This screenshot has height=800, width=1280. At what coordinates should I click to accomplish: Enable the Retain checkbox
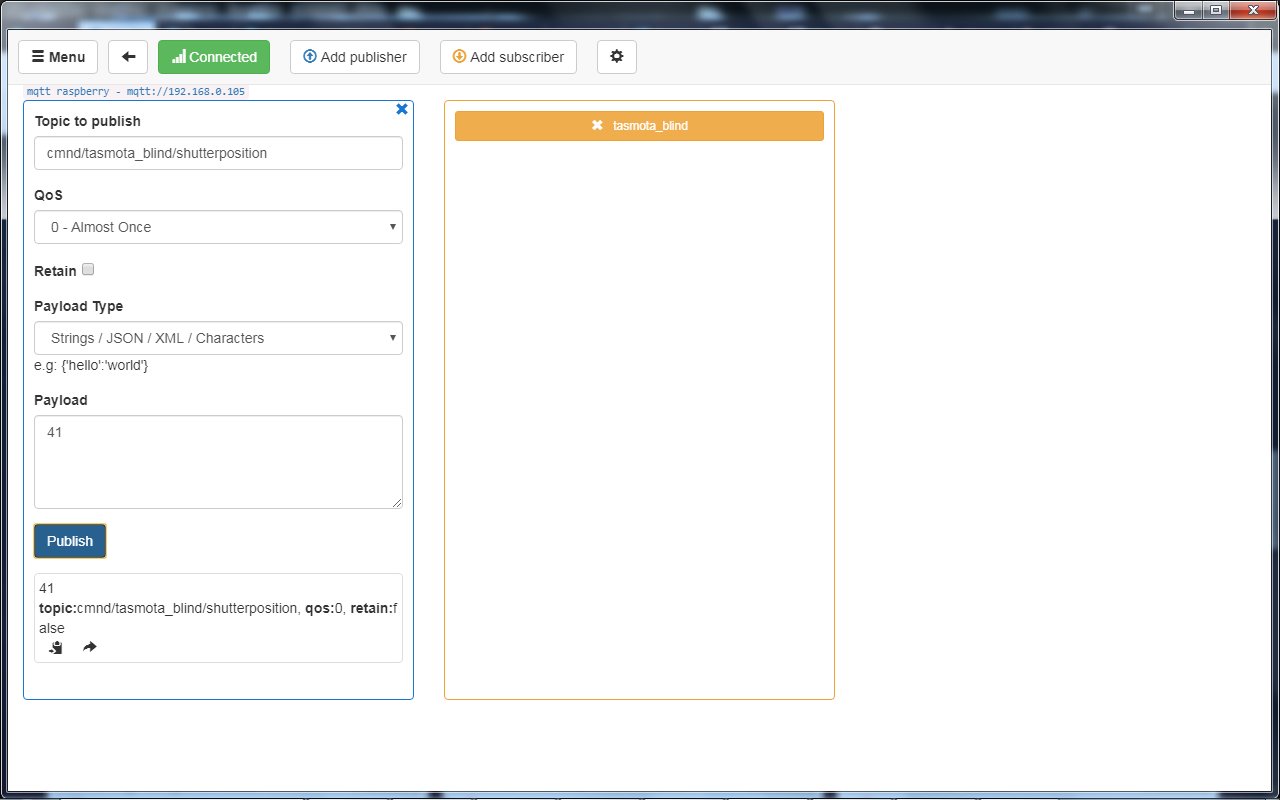pyautogui.click(x=88, y=270)
